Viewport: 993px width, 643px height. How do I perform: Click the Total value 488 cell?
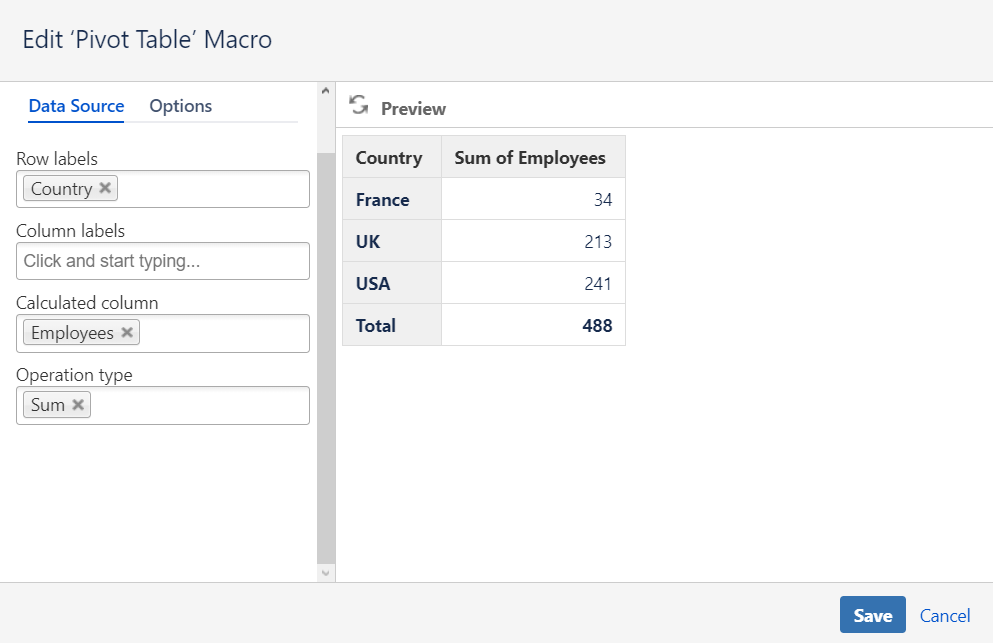(597, 326)
